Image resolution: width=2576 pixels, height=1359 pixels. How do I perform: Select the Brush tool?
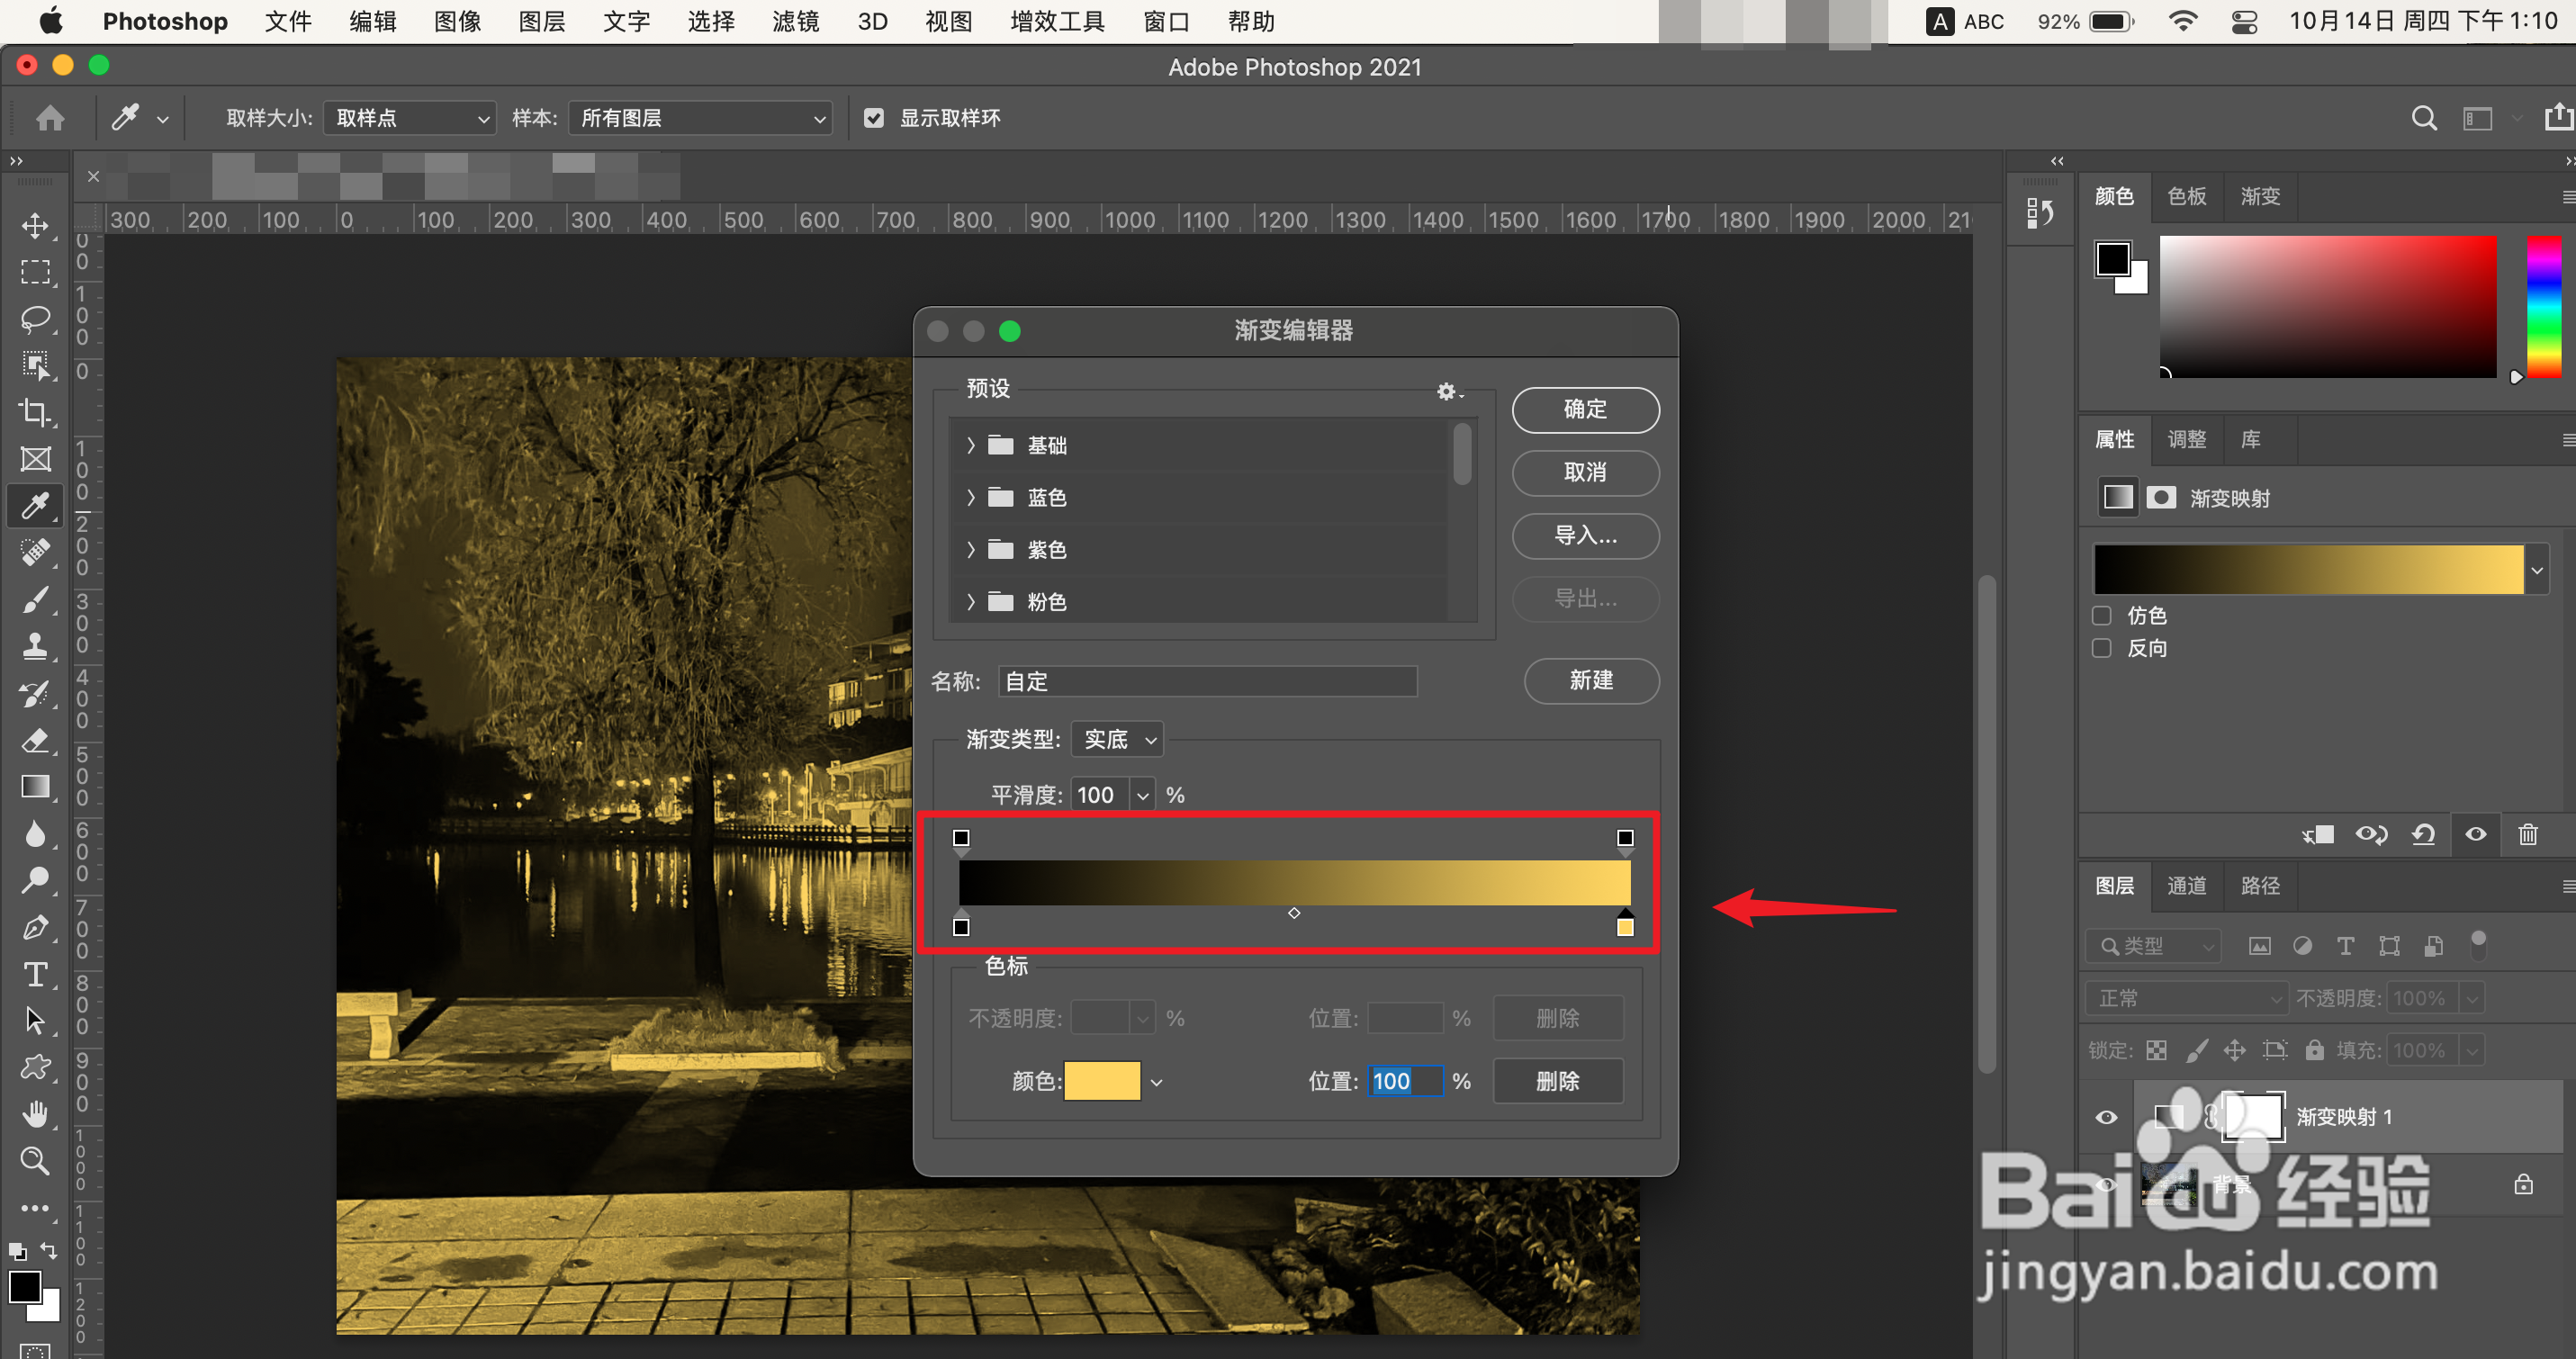tap(36, 600)
